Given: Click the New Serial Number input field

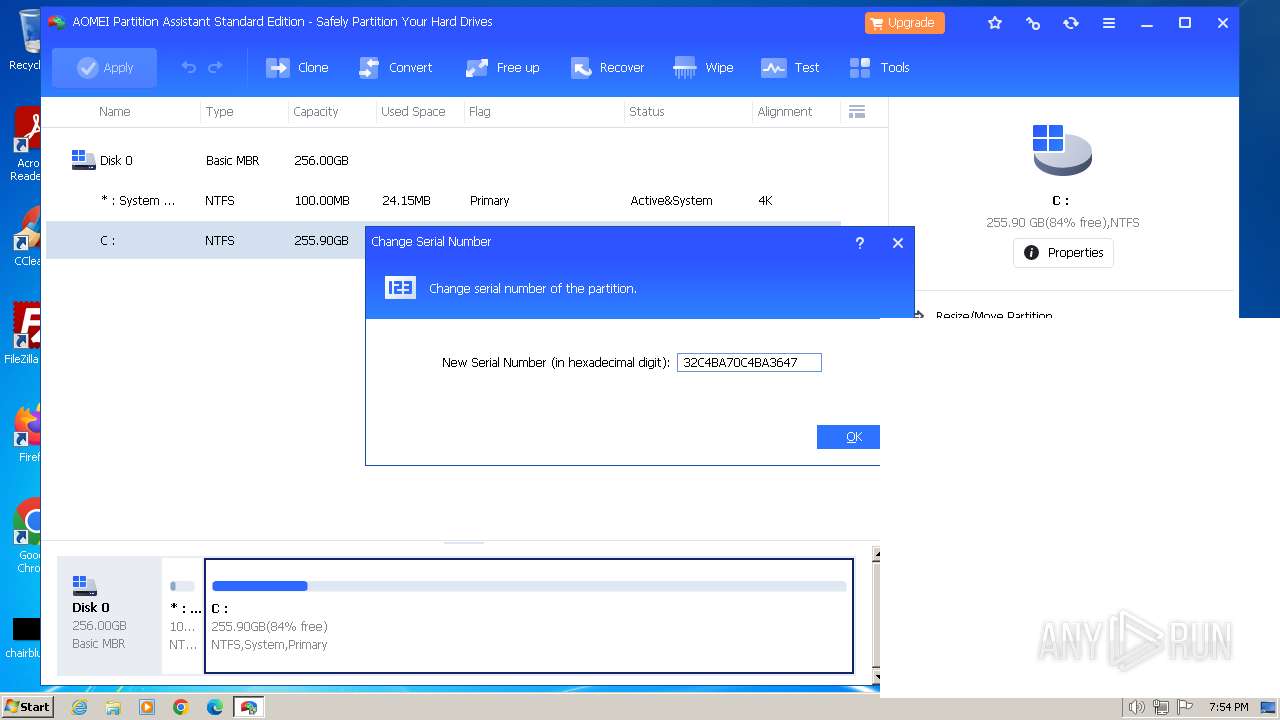Looking at the screenshot, I should point(749,362).
